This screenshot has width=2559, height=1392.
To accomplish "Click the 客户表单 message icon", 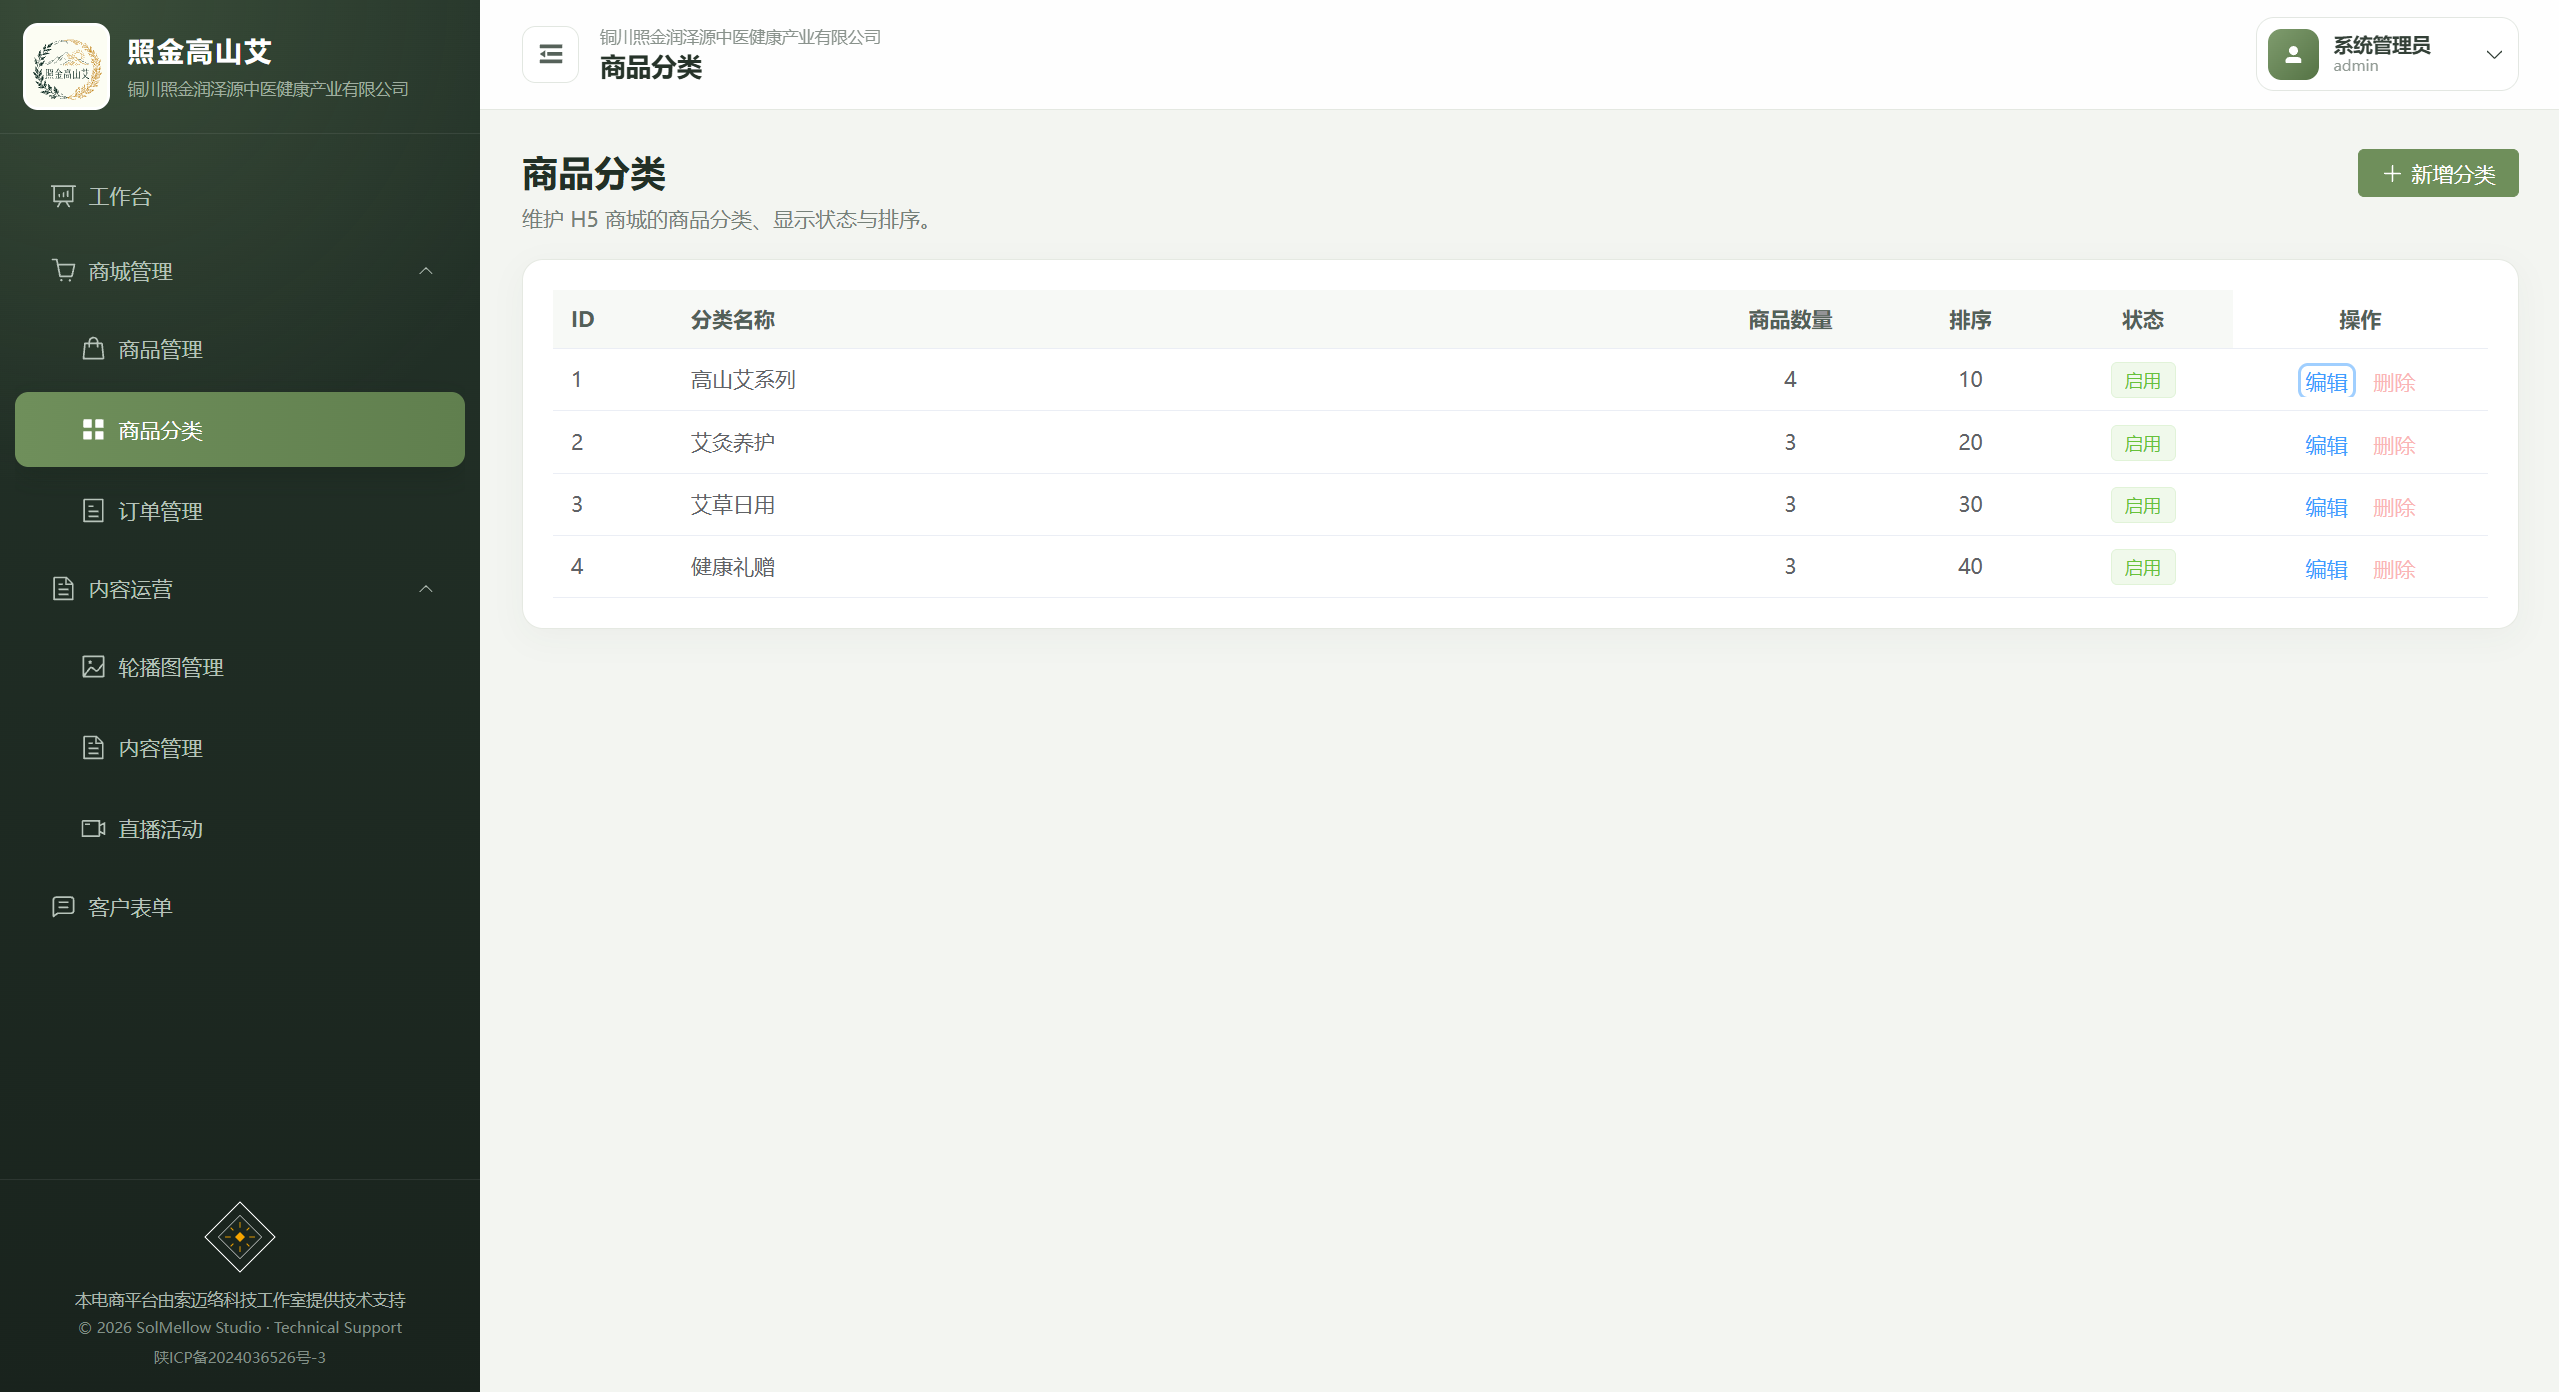I will point(63,907).
